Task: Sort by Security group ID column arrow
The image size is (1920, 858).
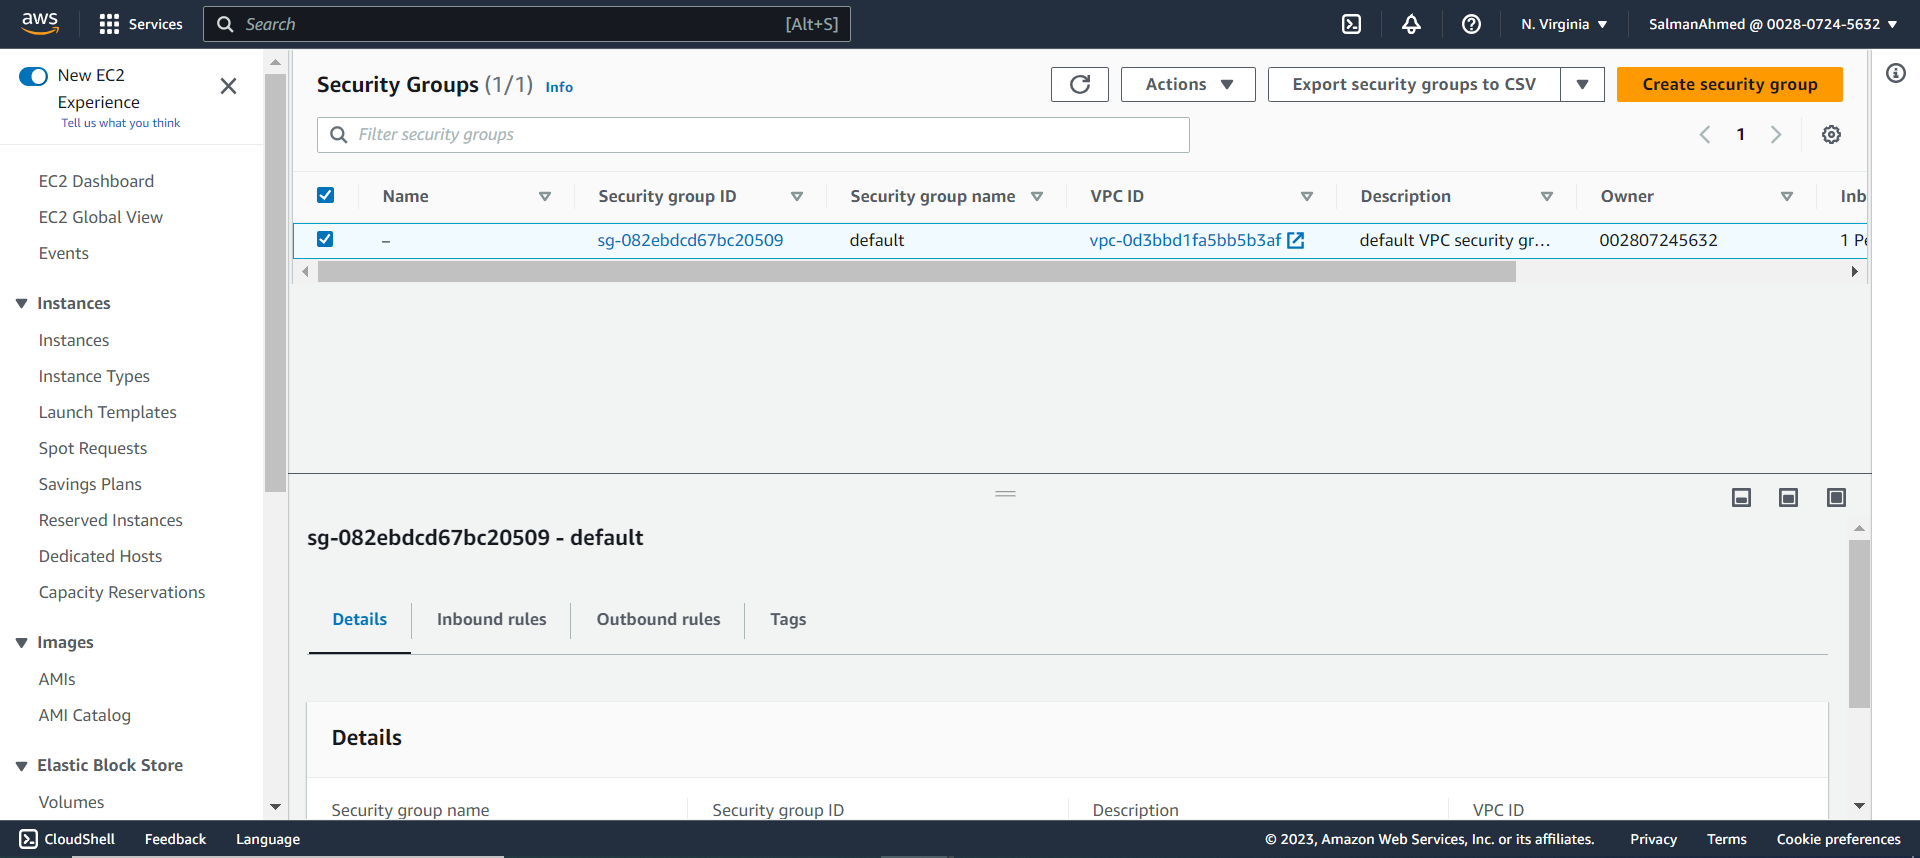Action: point(797,196)
